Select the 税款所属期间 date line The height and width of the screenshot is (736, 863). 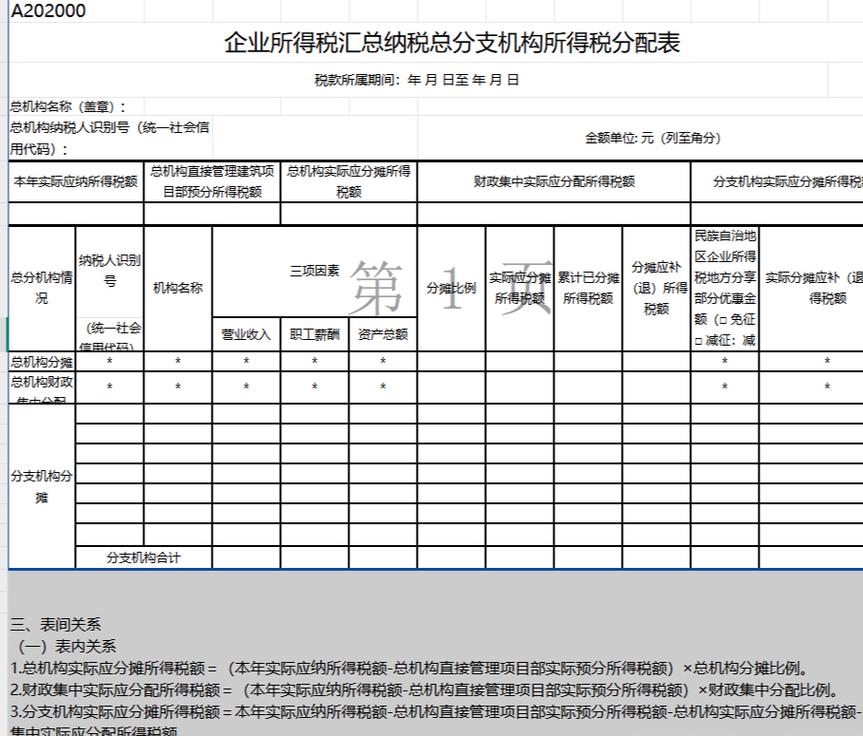click(x=417, y=80)
